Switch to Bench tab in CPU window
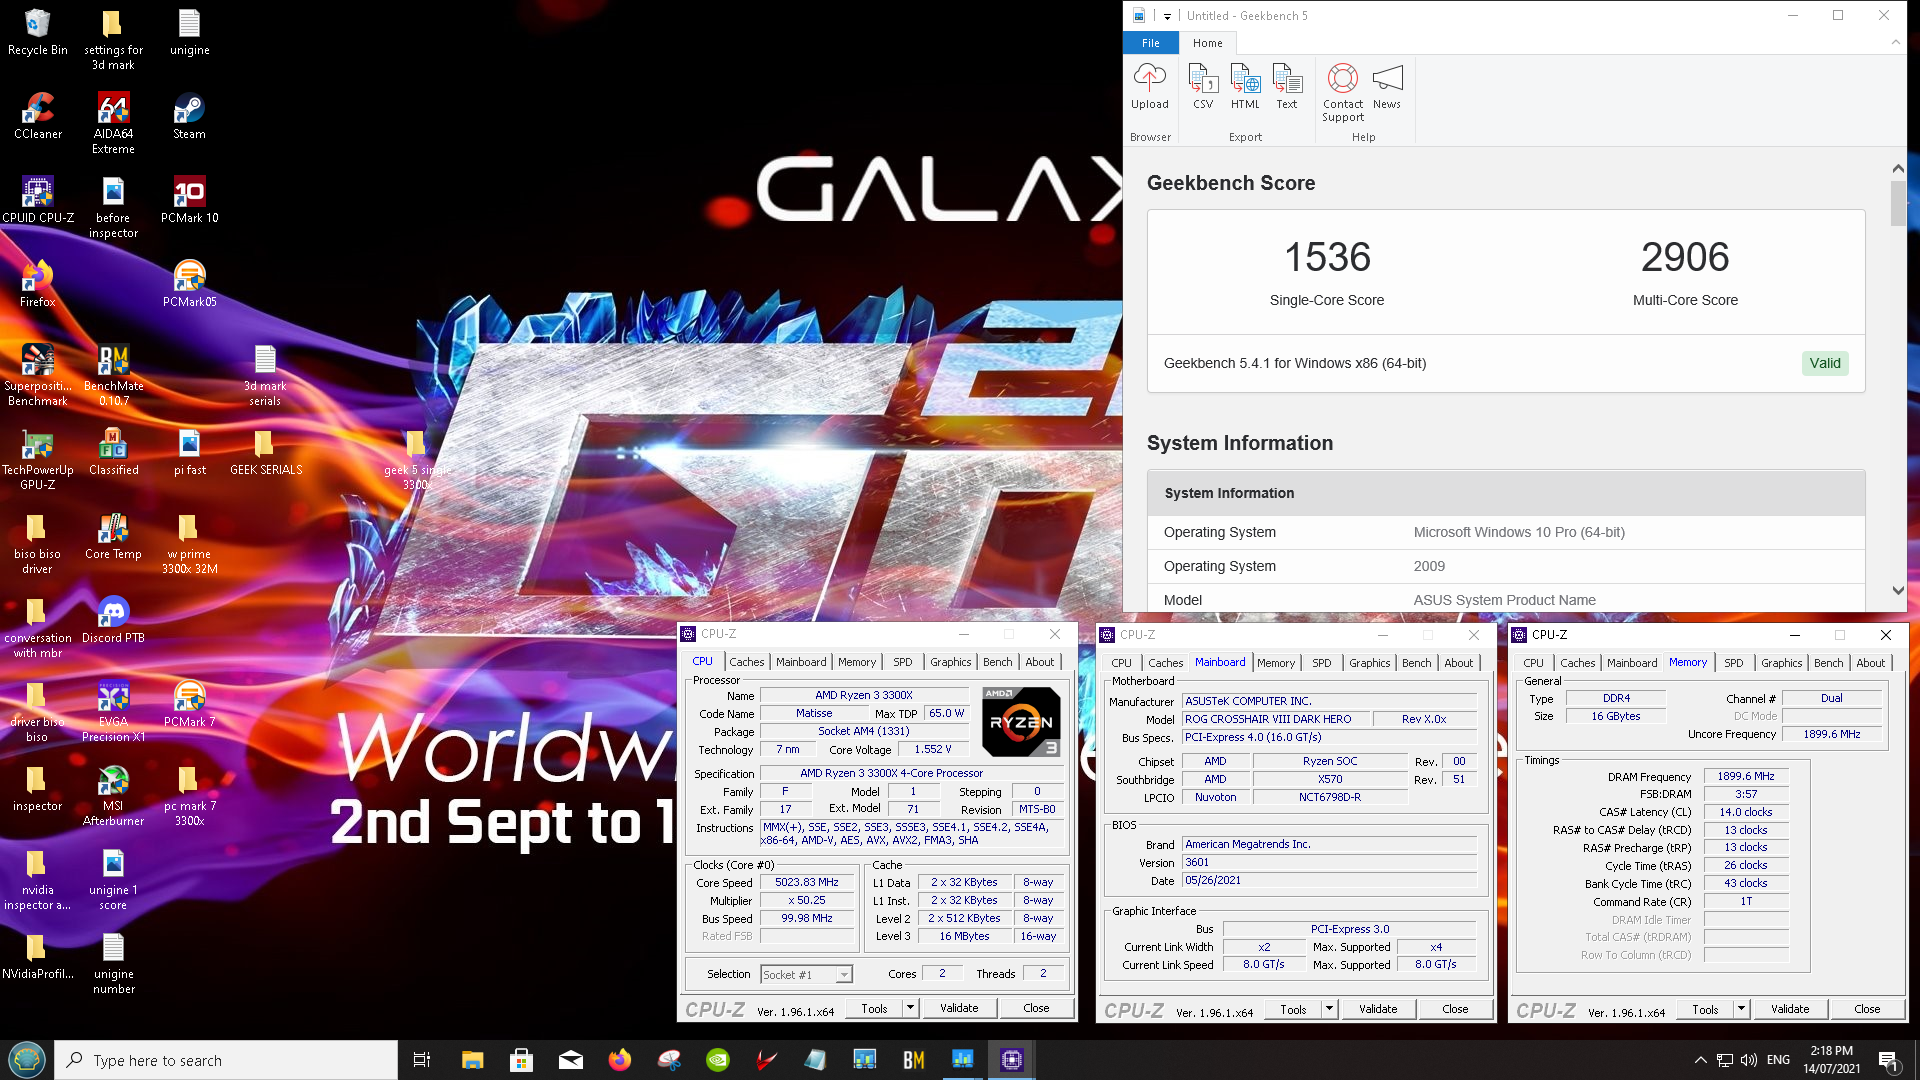The width and height of the screenshot is (1920, 1080). point(997,662)
